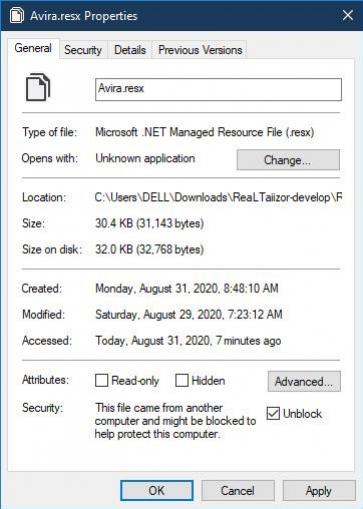Click the Modified date text

point(189,314)
